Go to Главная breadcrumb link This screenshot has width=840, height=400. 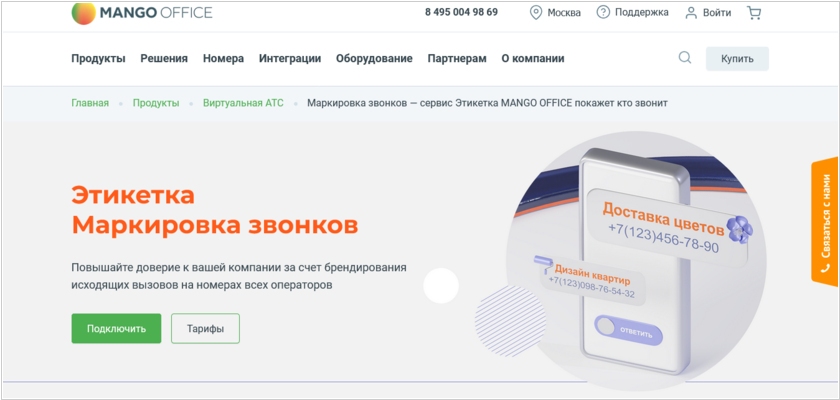pyautogui.click(x=90, y=103)
